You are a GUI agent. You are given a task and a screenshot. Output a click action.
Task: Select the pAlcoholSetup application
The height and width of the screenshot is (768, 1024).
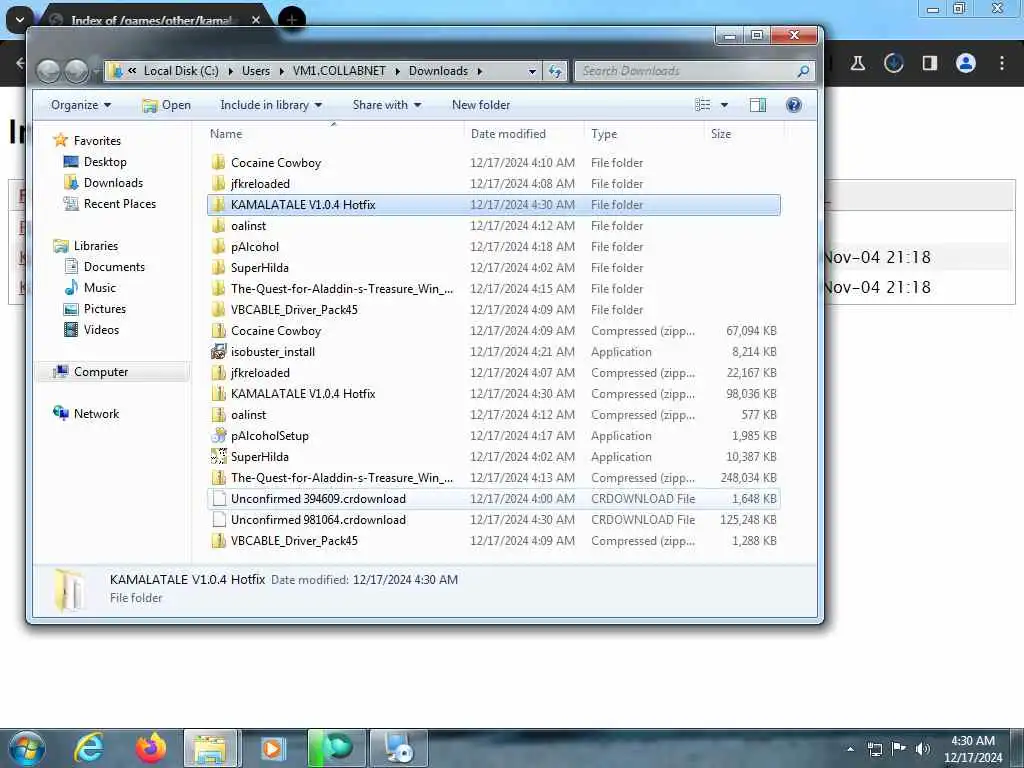[494, 436]
